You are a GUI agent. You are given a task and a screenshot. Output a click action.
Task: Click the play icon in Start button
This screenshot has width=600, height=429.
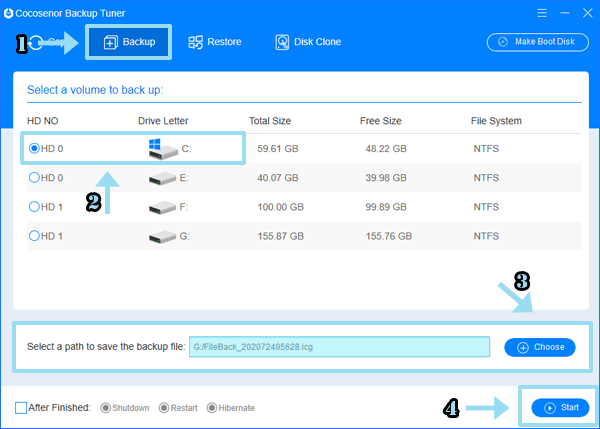550,408
